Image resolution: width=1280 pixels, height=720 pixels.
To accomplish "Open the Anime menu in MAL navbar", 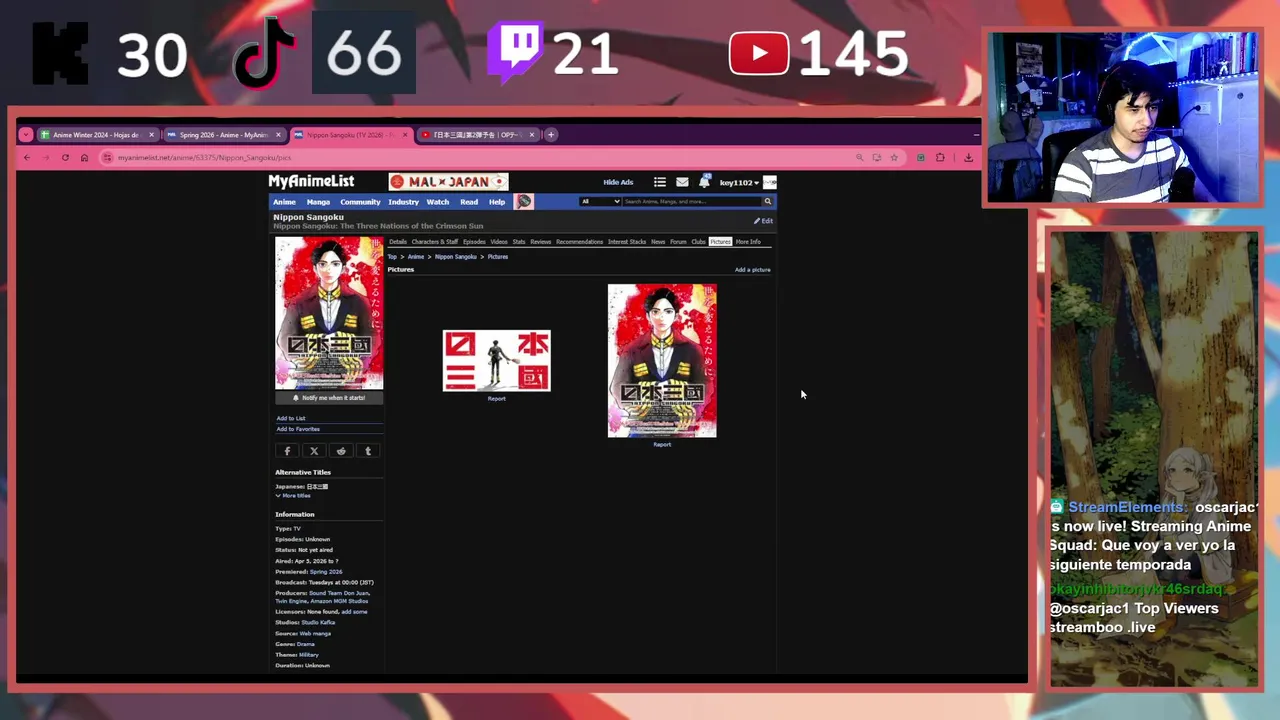I will (x=285, y=202).
